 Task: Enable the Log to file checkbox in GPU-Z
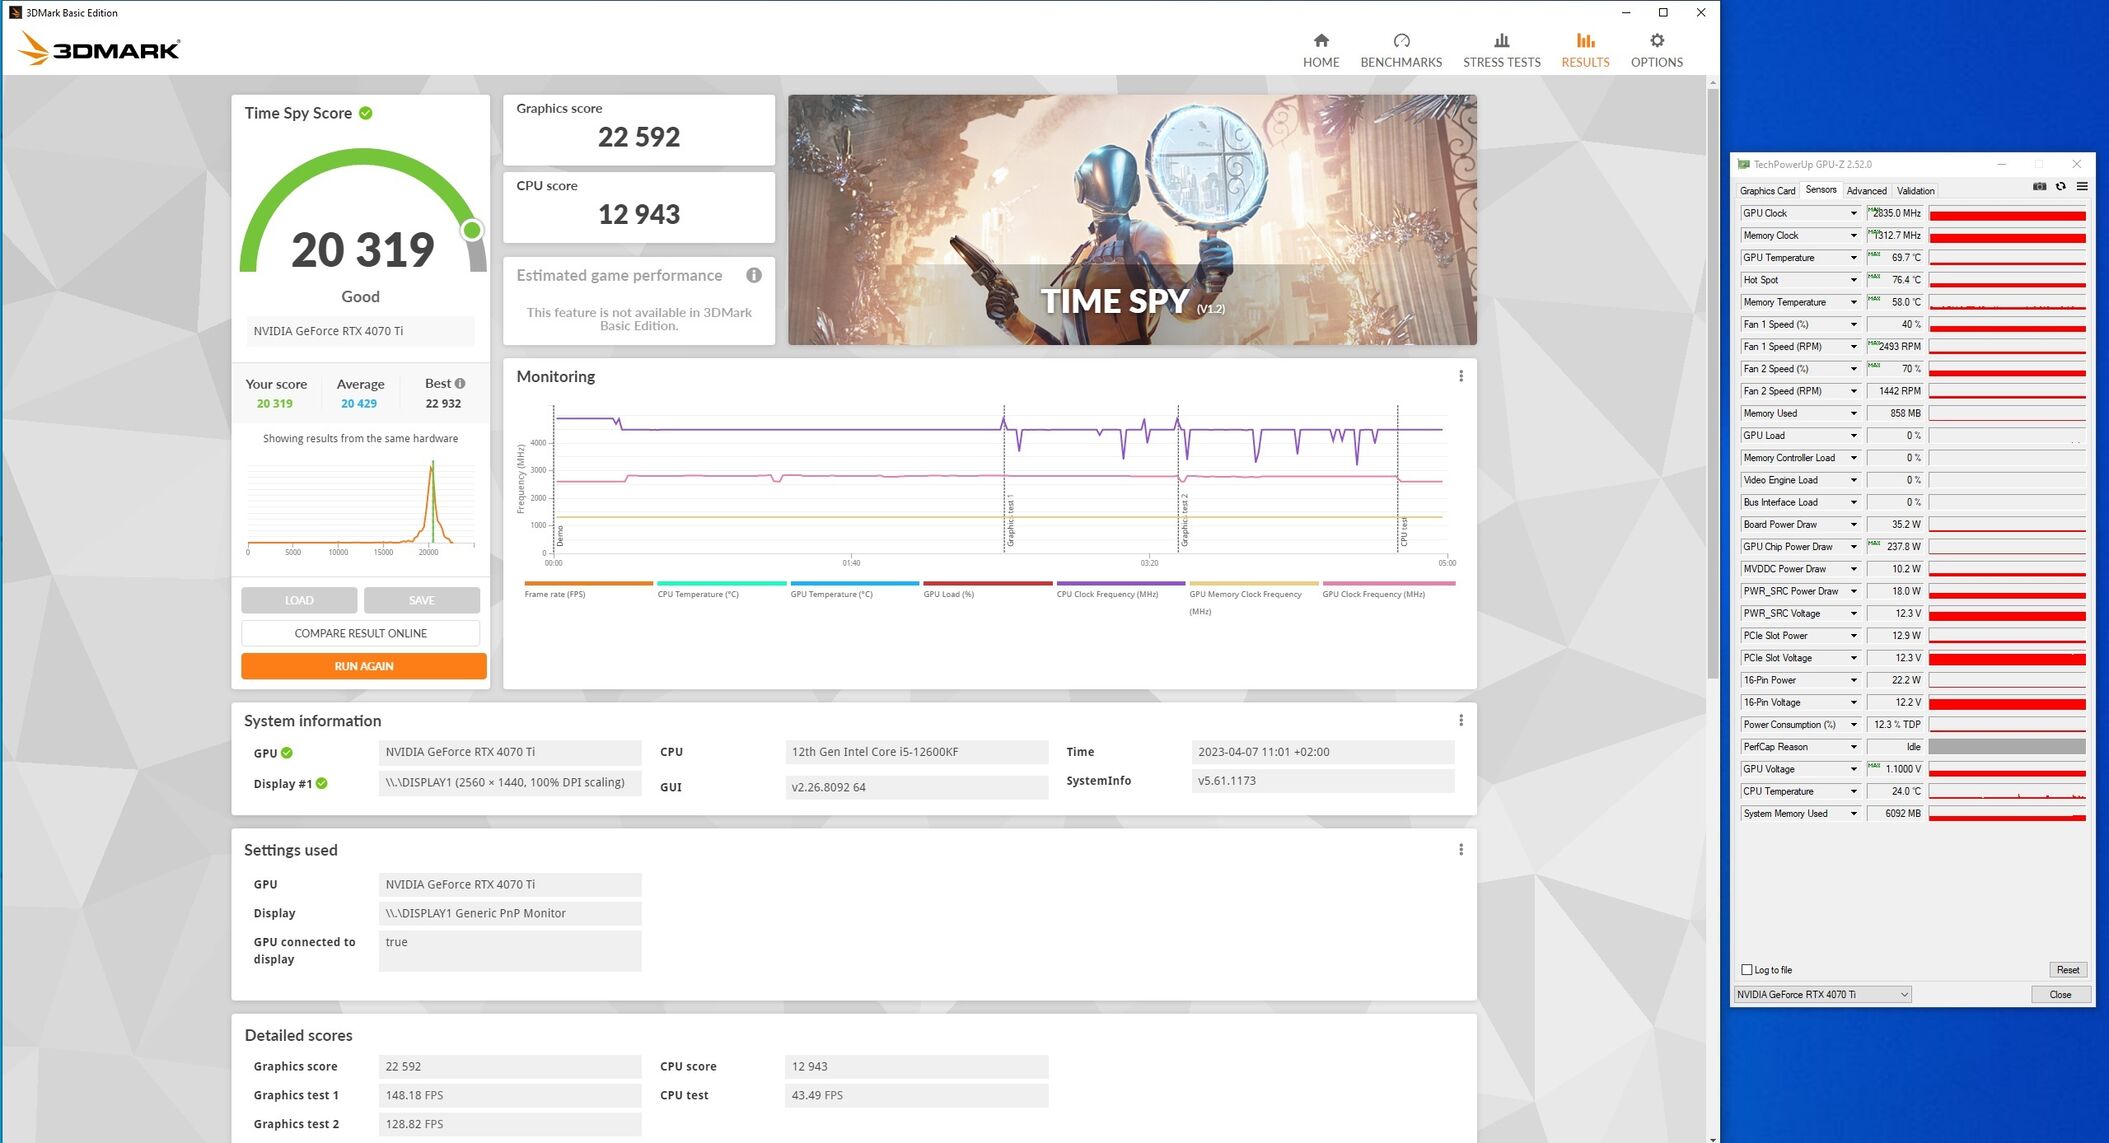point(1746,970)
